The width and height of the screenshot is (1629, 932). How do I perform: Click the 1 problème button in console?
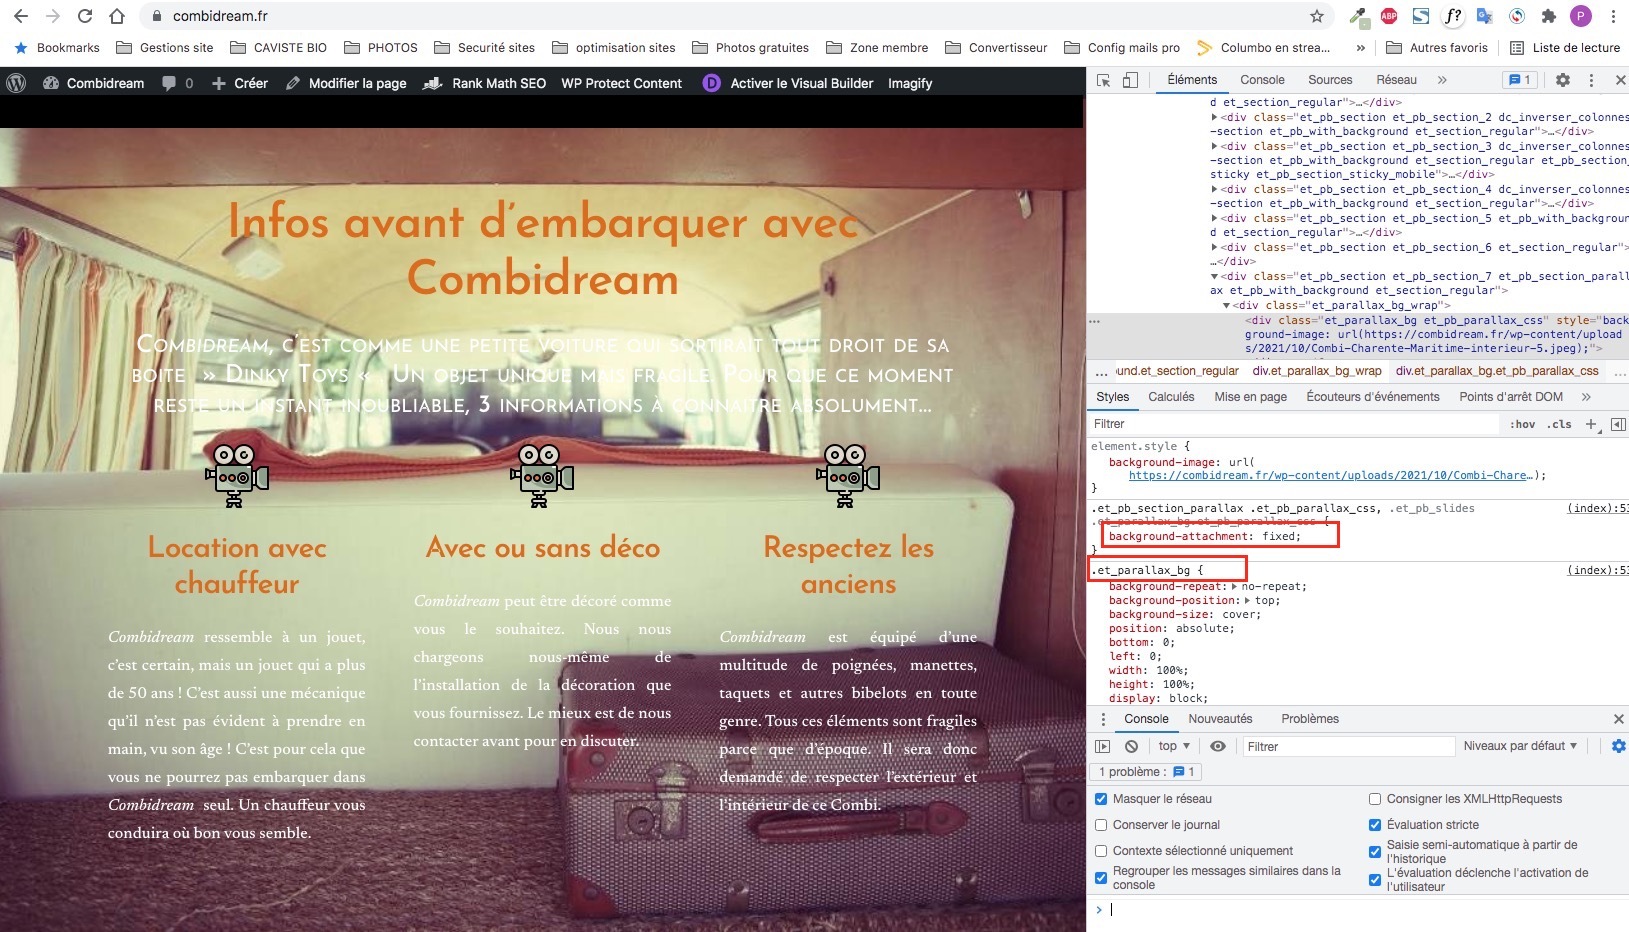point(1146,772)
